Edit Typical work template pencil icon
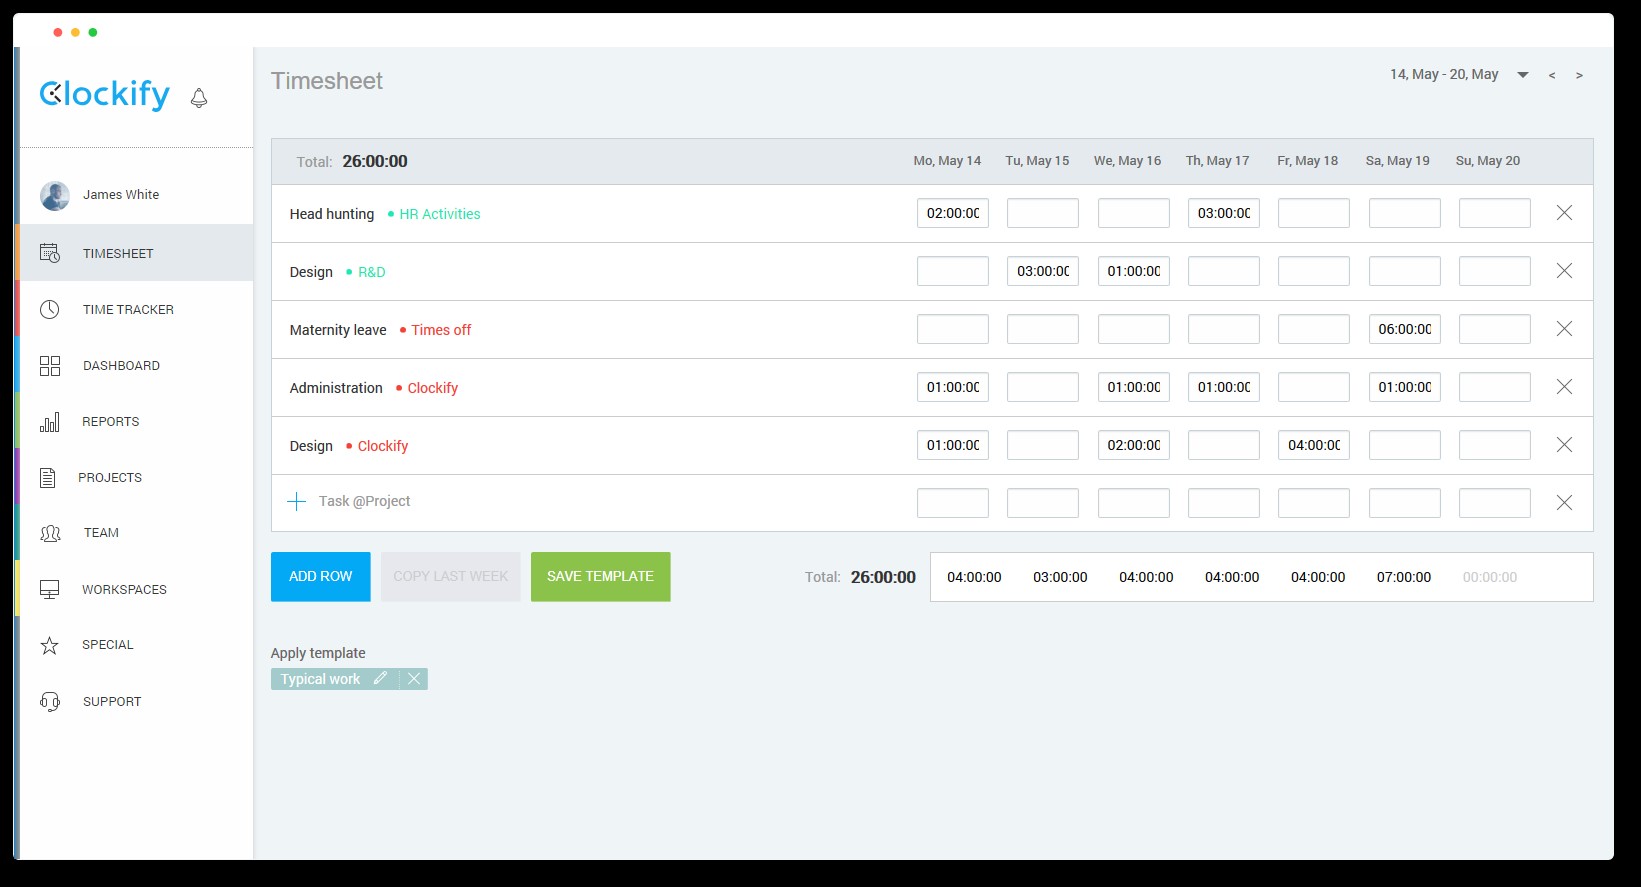Viewport: 1641px width, 887px height. [380, 679]
